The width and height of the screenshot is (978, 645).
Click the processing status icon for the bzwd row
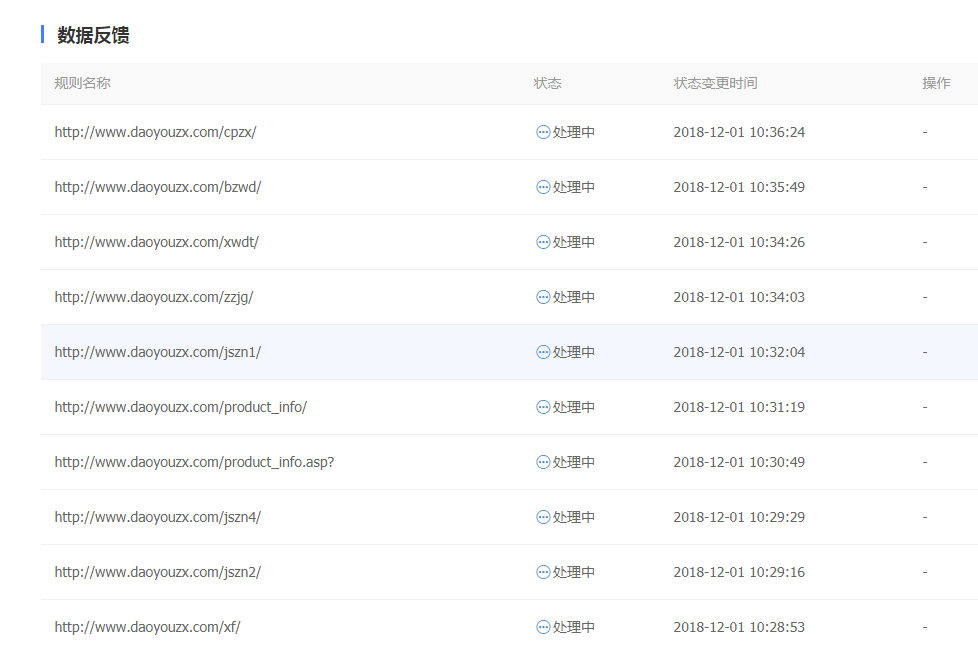(x=543, y=187)
